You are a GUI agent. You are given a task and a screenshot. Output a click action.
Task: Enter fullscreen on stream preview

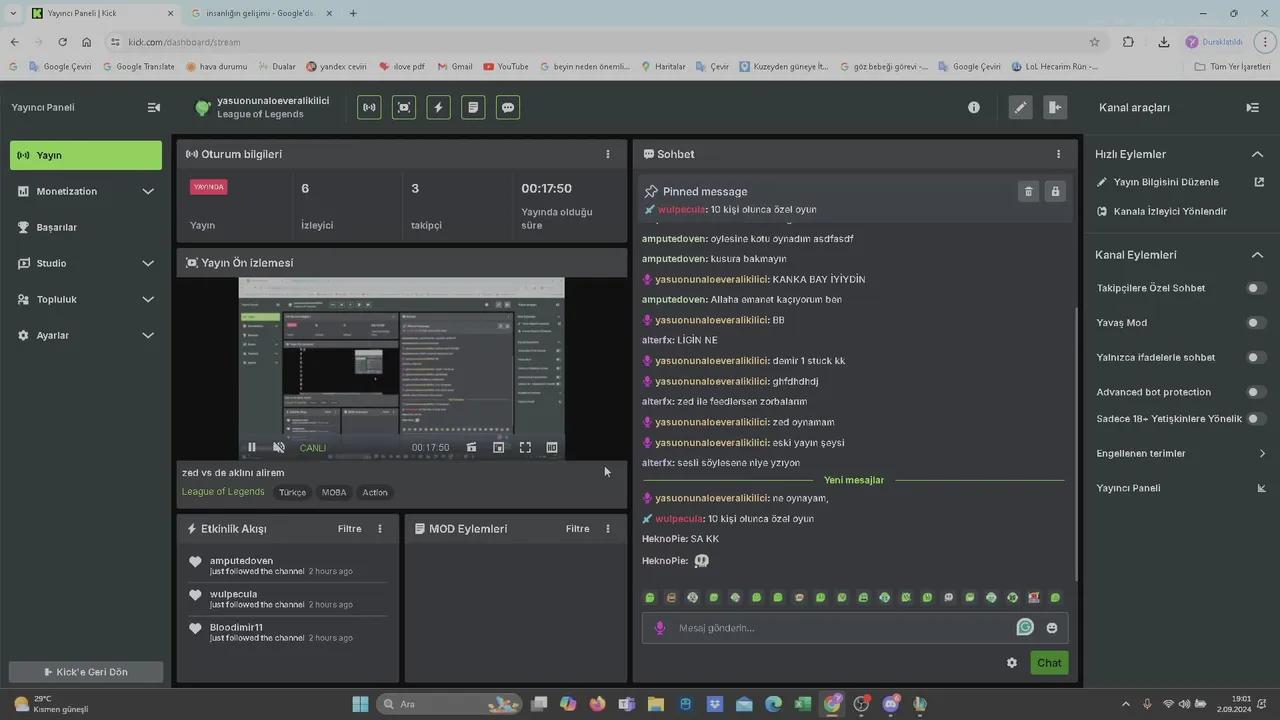[525, 448]
